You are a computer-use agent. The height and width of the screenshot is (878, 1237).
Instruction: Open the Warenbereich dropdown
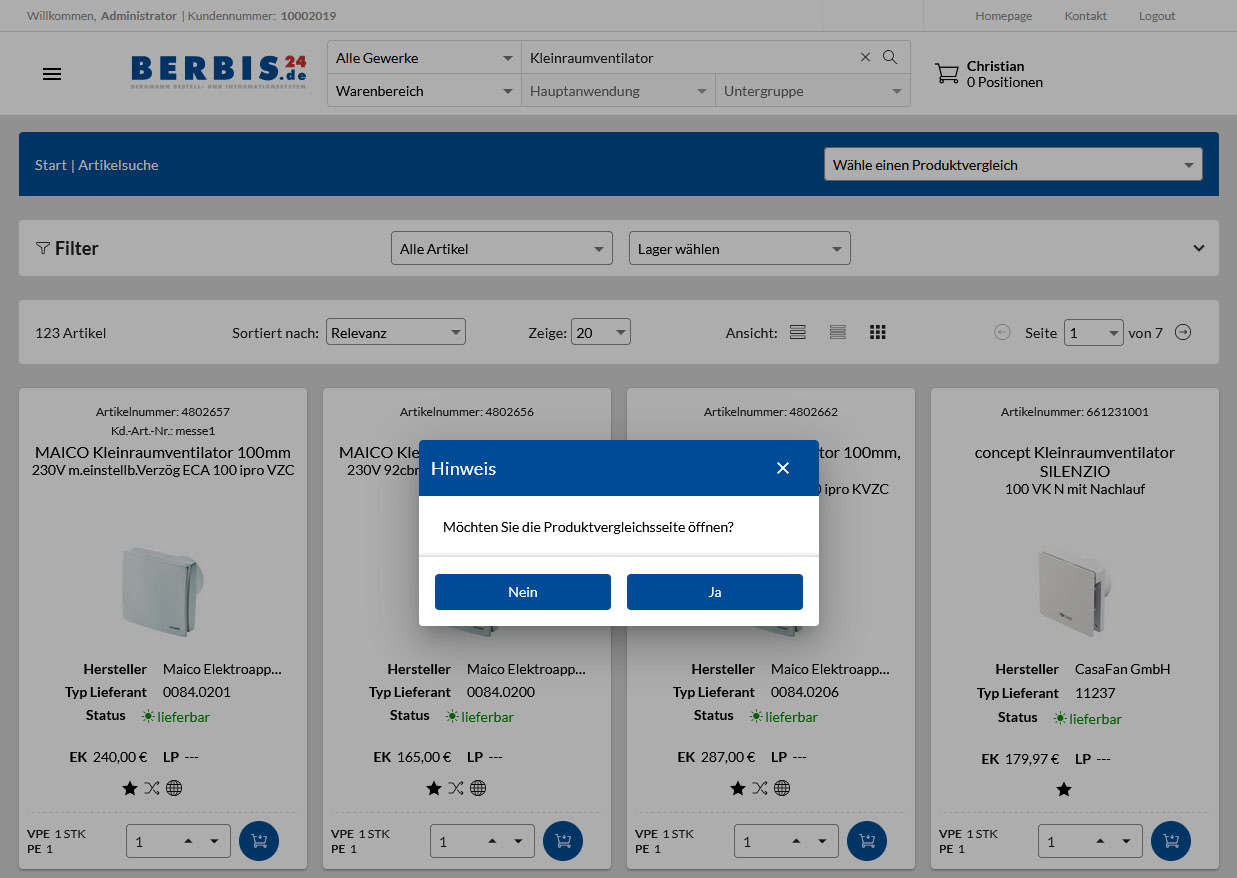click(x=424, y=91)
